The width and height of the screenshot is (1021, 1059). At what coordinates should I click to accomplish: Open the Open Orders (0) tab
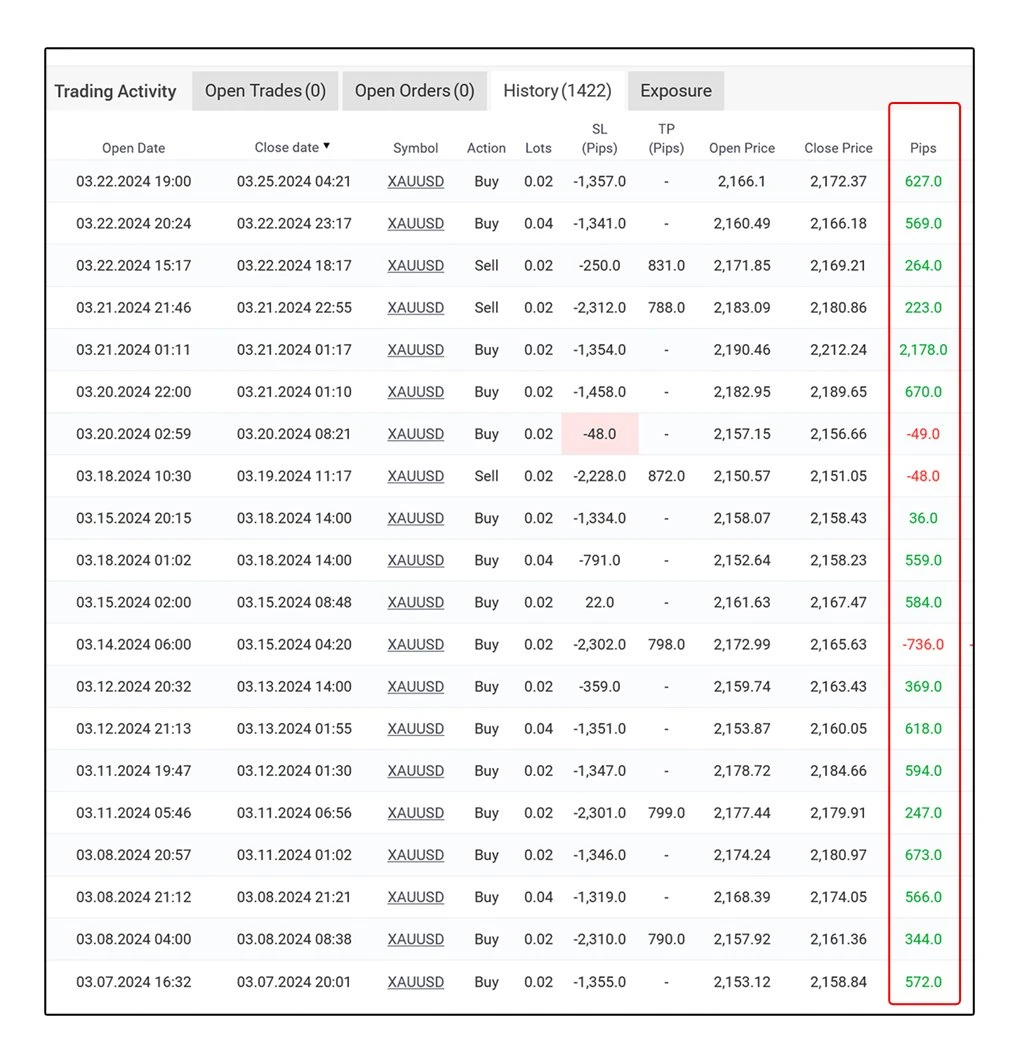pos(414,91)
